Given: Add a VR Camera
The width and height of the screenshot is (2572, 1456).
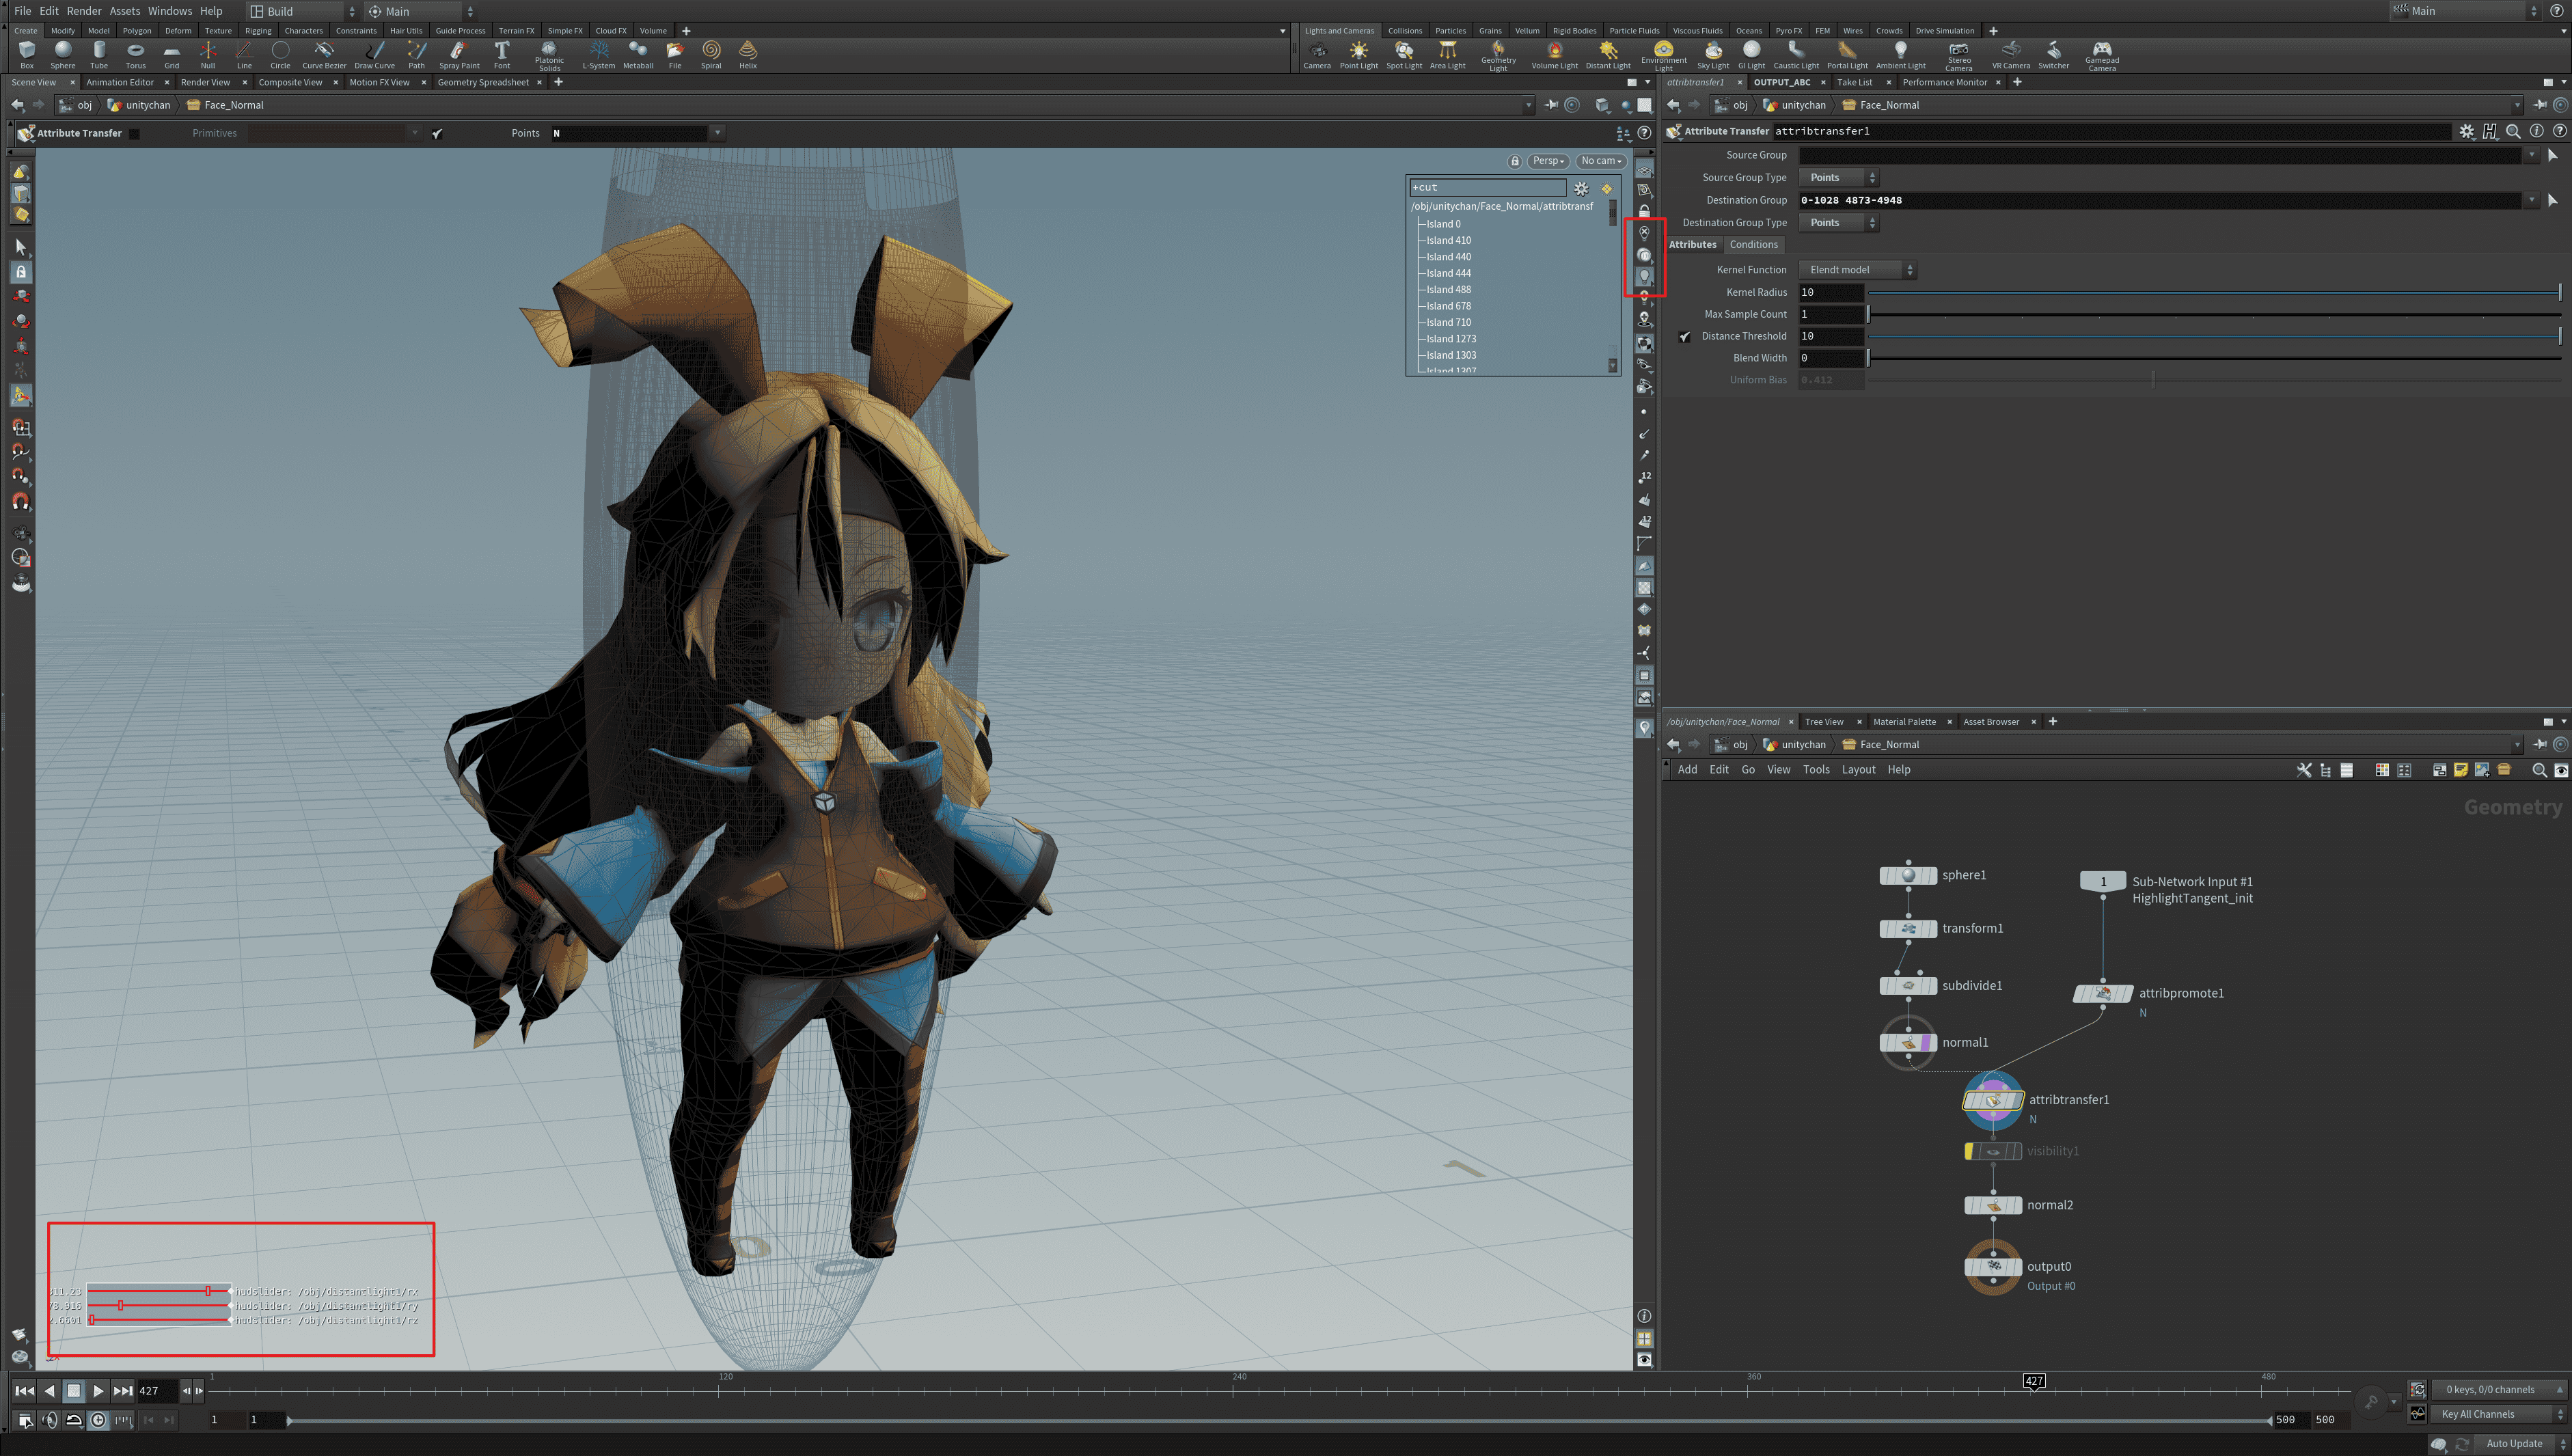Looking at the screenshot, I should coord(2010,55).
